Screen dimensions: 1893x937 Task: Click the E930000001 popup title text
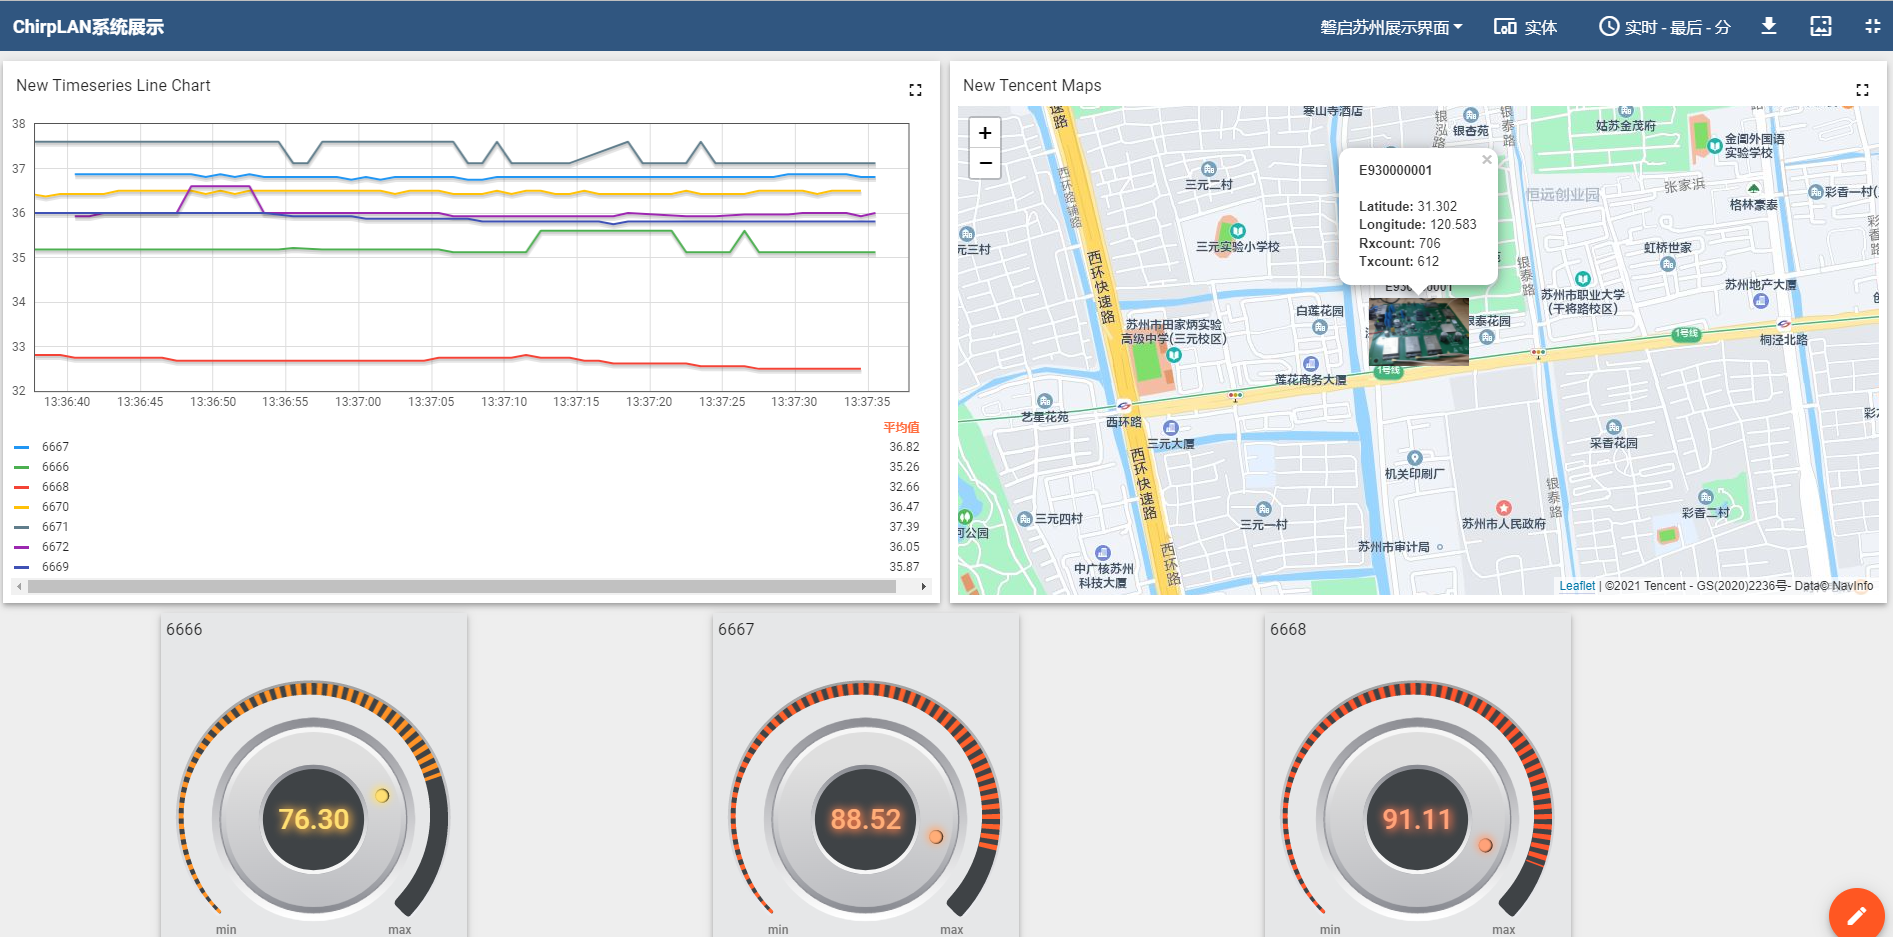click(x=1395, y=171)
